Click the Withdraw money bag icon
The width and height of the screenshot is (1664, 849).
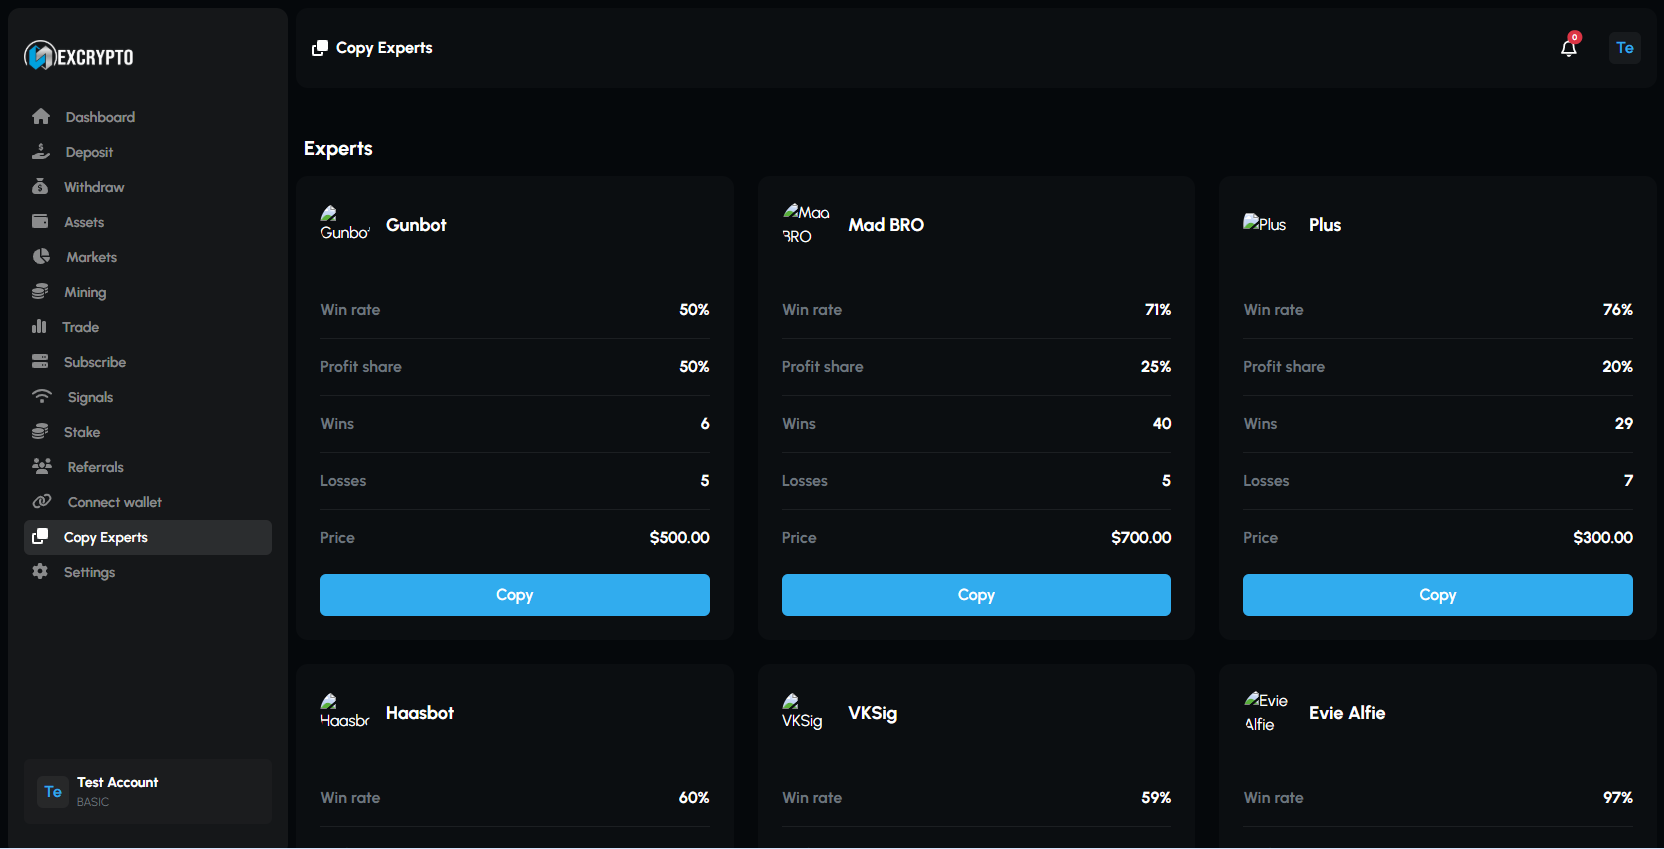(40, 187)
